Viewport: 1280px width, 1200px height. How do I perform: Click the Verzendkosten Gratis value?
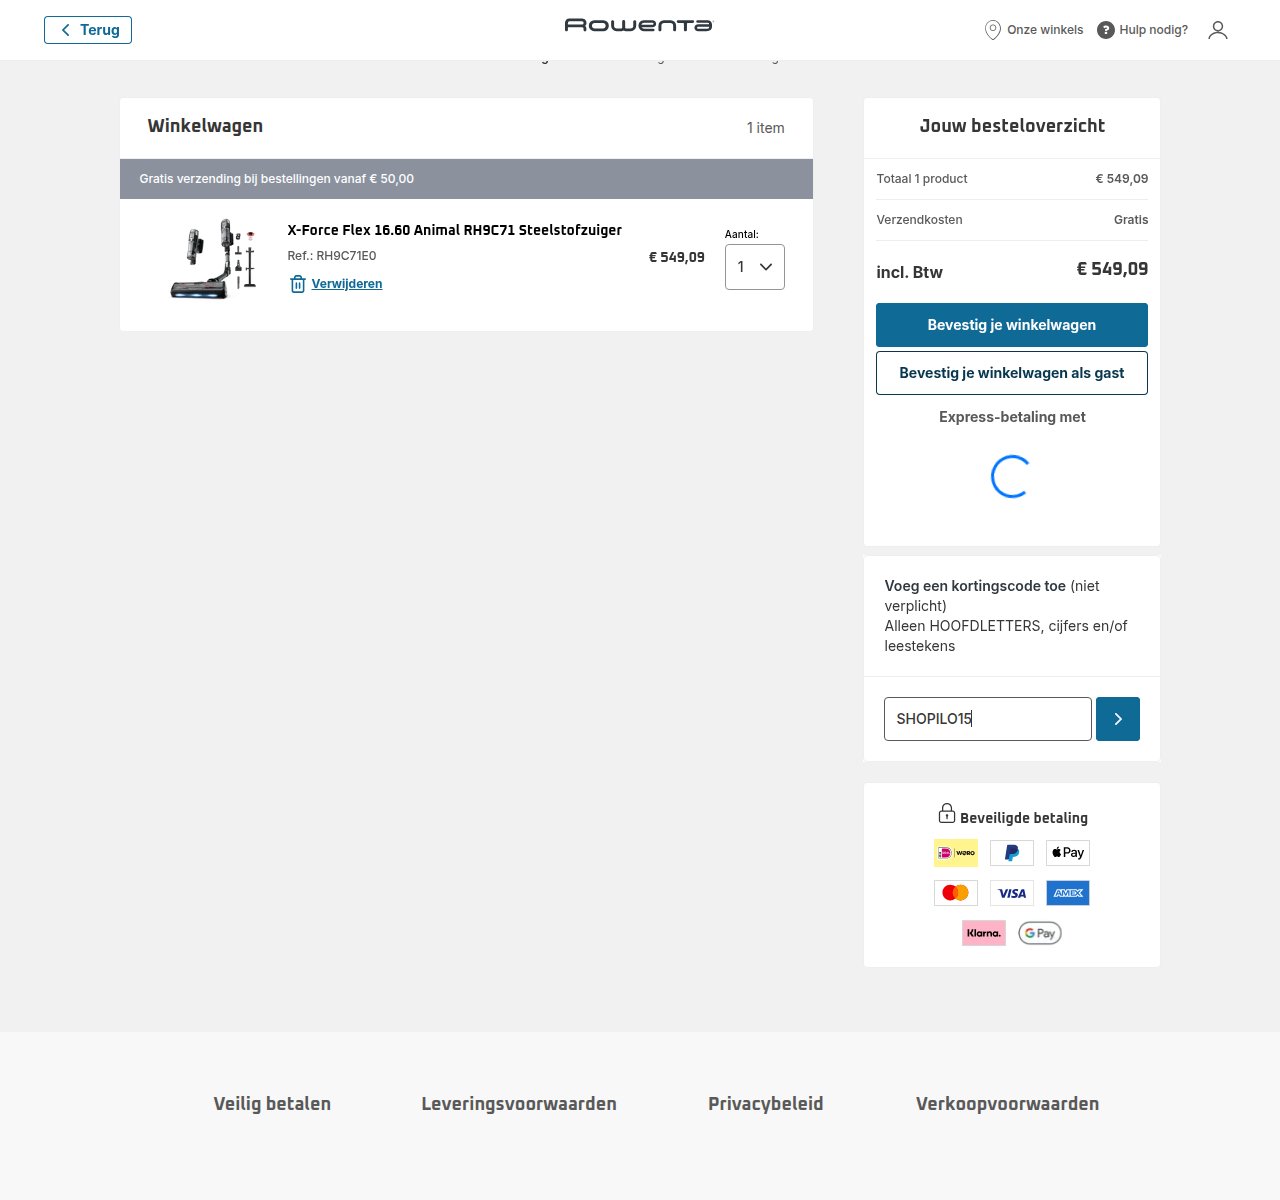(x=1131, y=220)
